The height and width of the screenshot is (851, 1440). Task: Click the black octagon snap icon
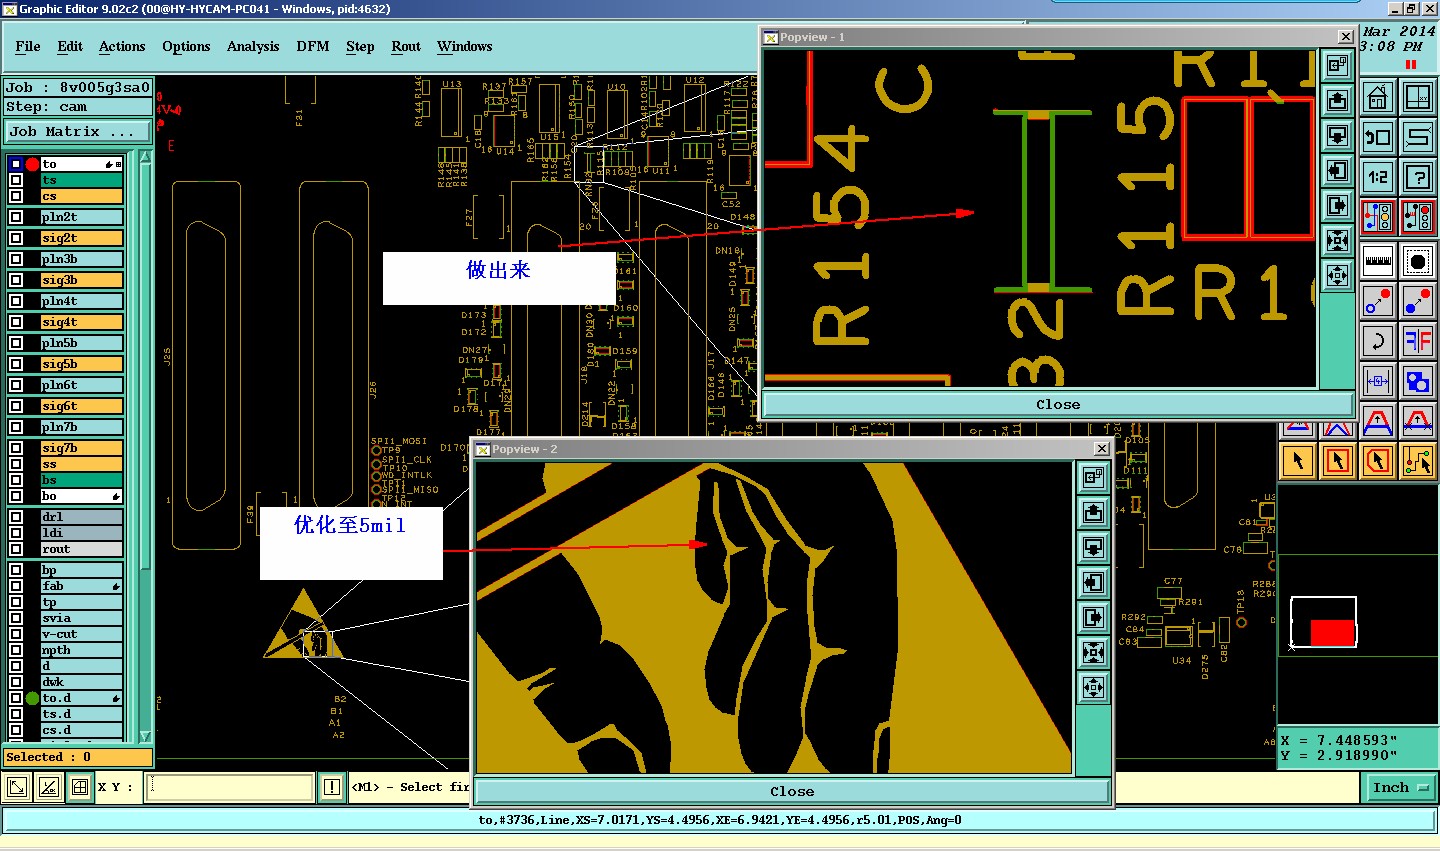click(x=1418, y=261)
